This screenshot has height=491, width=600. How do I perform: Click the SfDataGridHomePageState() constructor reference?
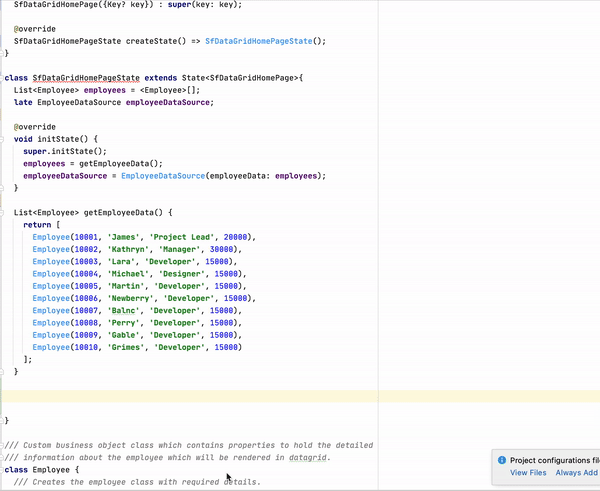pos(265,41)
